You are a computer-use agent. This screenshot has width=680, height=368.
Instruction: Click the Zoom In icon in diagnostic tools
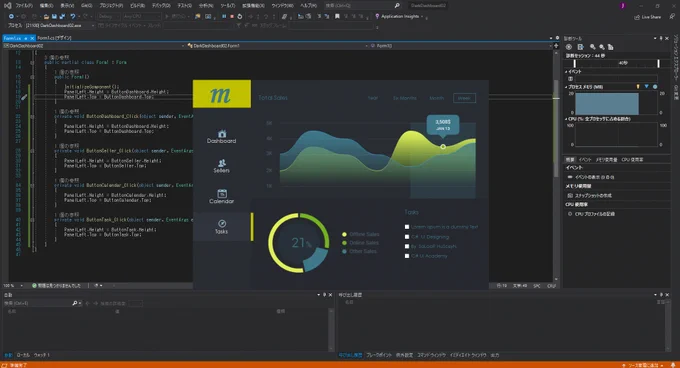(592, 47)
